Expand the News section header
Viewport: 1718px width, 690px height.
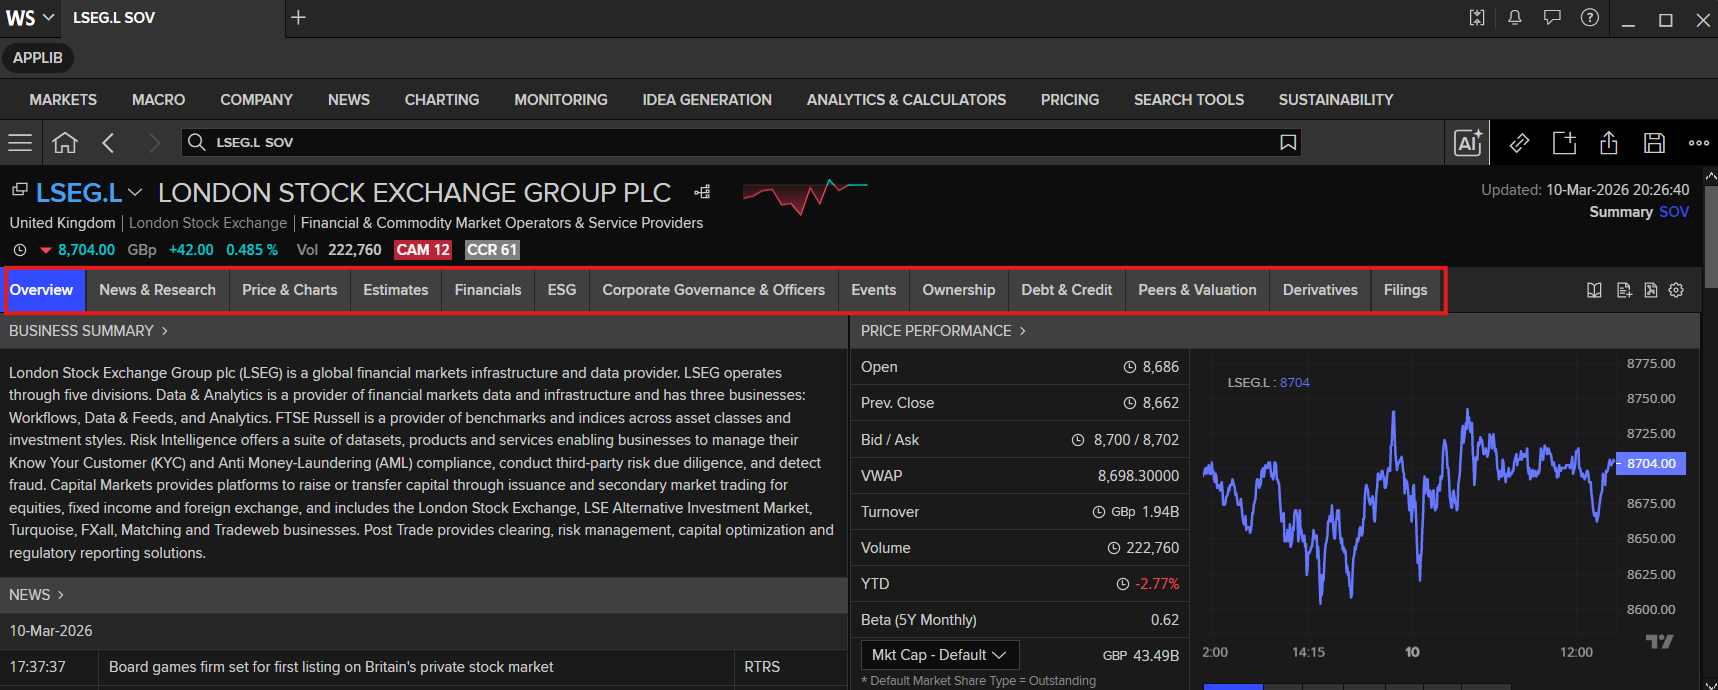pos(37,595)
